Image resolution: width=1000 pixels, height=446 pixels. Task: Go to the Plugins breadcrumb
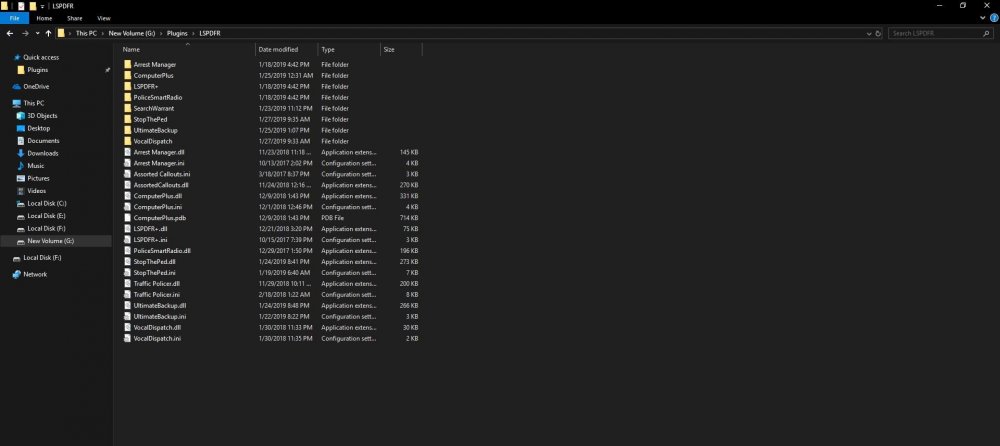point(177,33)
